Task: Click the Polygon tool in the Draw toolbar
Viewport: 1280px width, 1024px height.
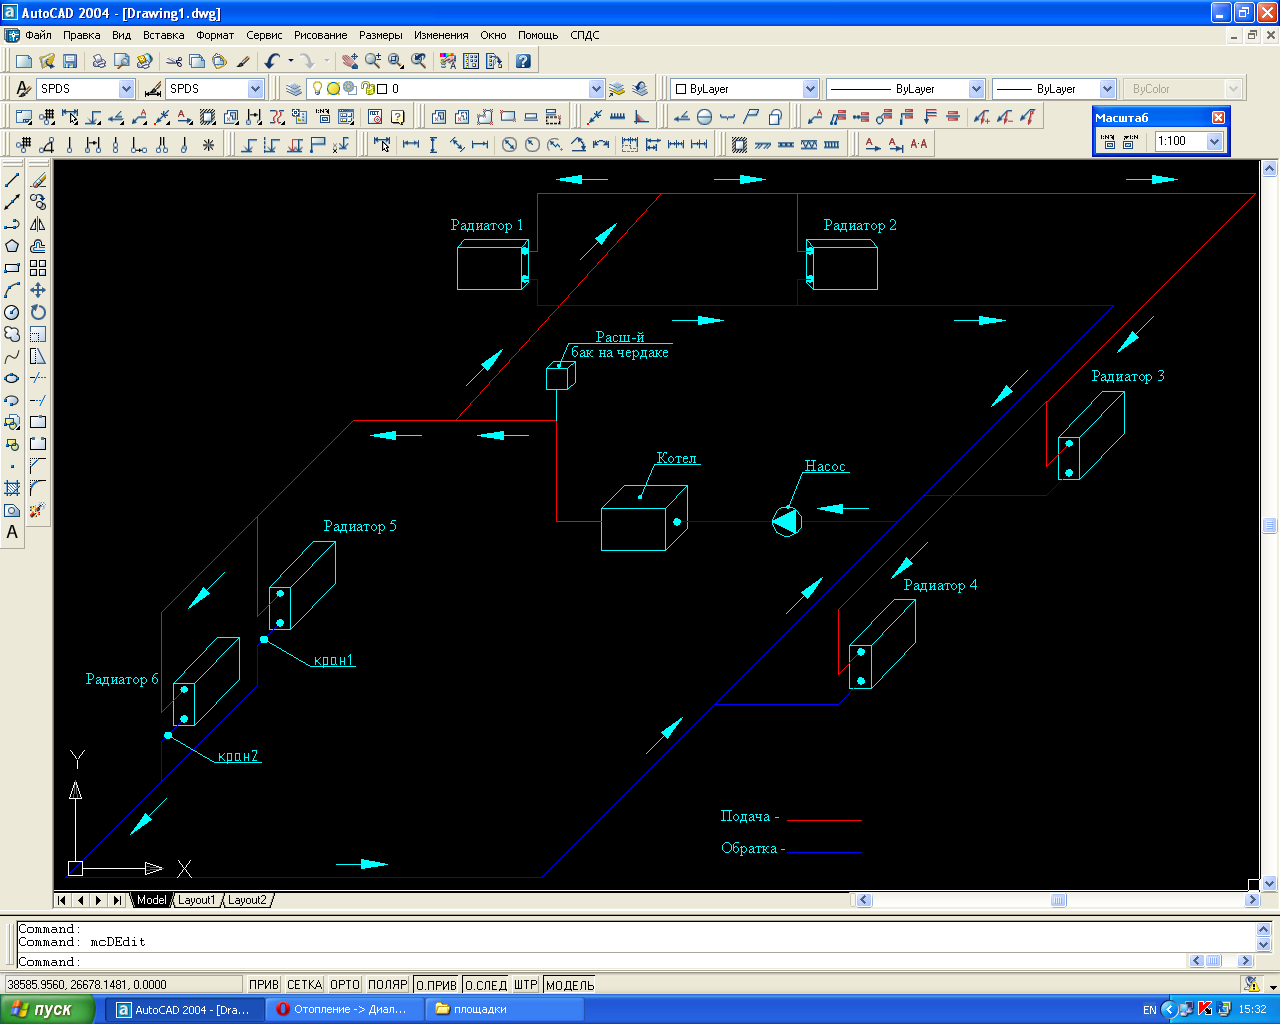Action: (12, 246)
